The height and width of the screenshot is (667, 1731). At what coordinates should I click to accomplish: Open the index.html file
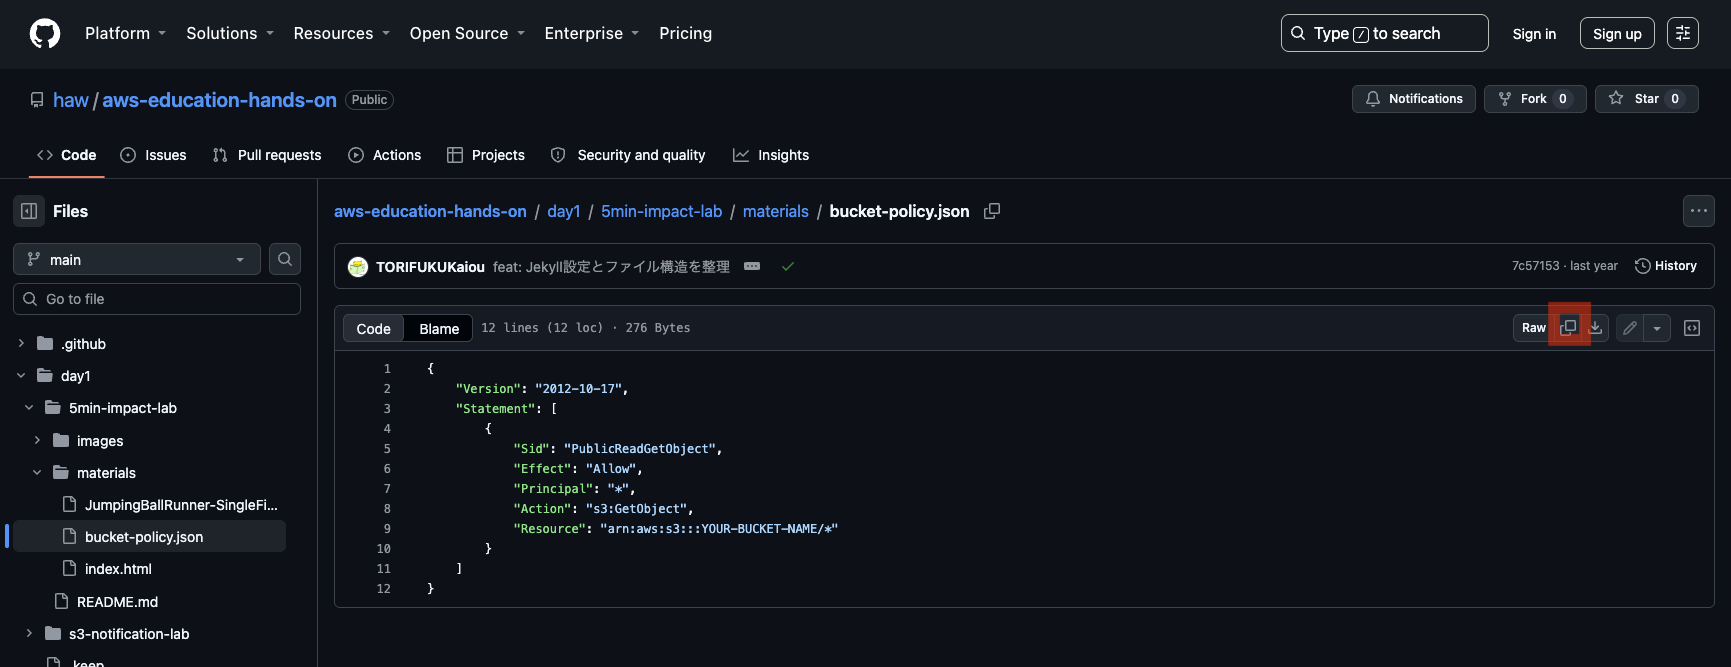(x=118, y=569)
